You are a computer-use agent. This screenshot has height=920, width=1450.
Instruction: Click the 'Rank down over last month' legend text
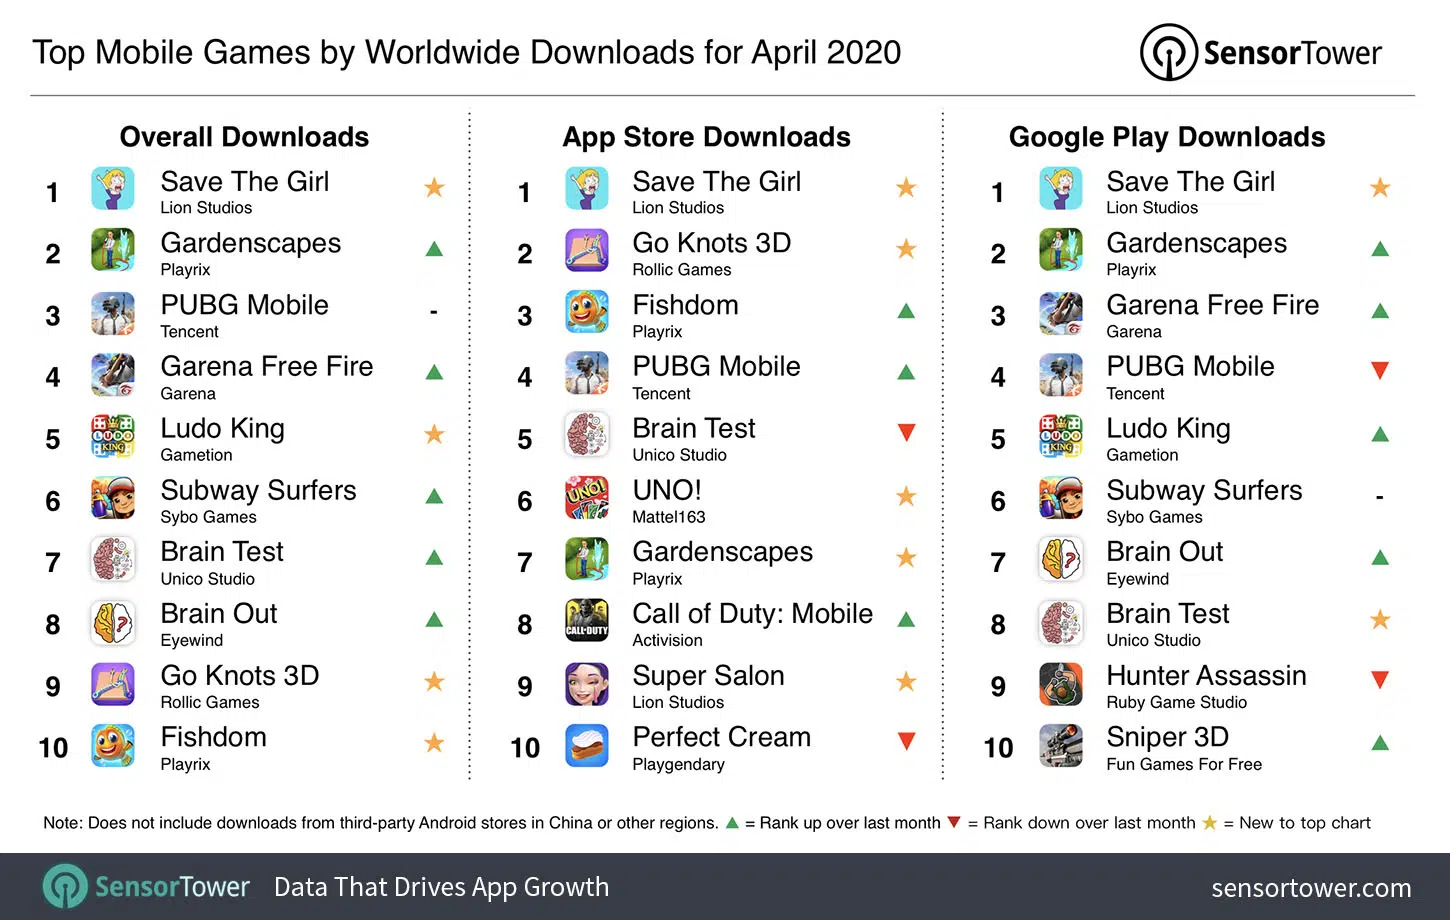click(1089, 823)
